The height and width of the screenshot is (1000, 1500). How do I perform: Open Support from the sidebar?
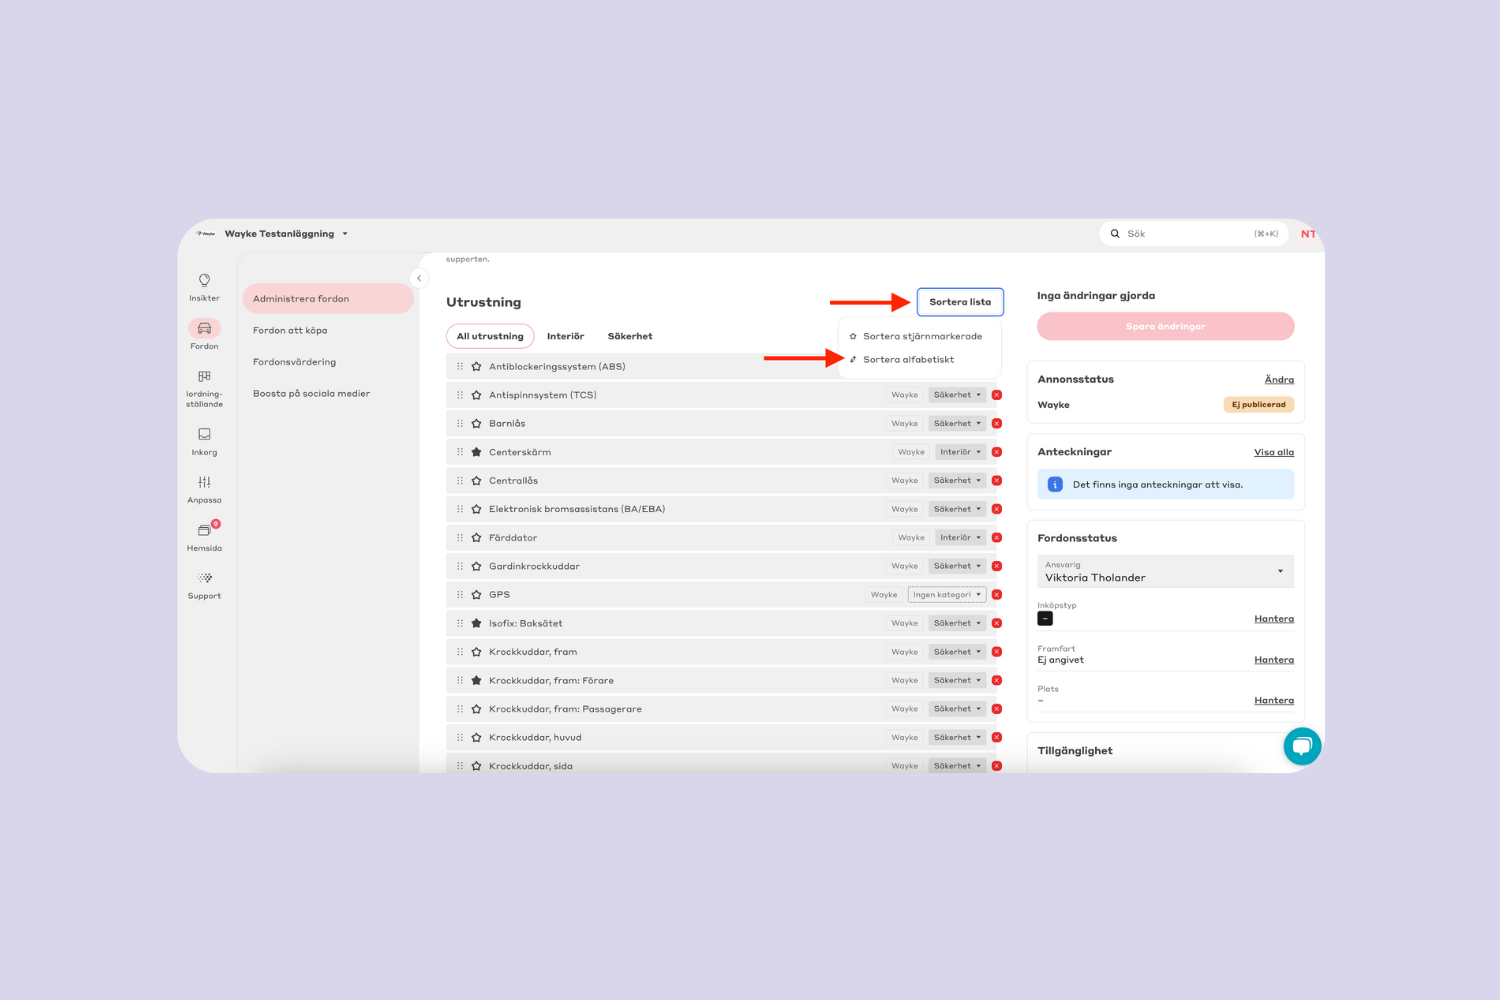pyautogui.click(x=204, y=584)
